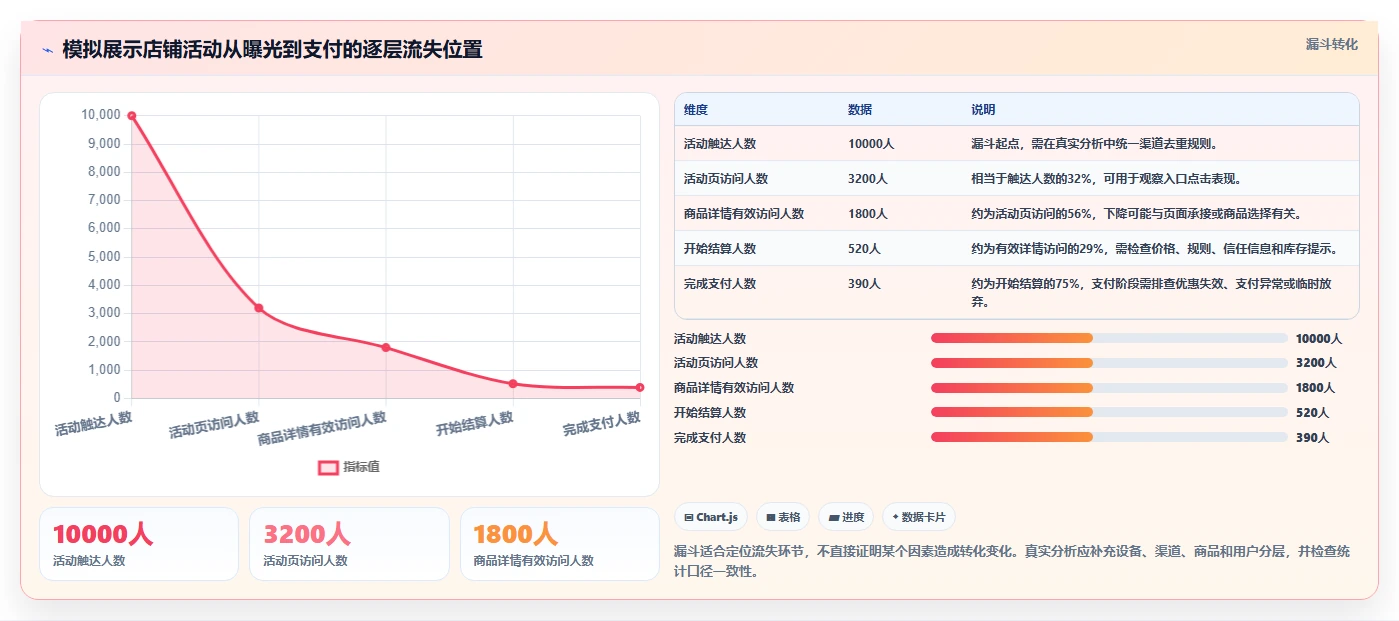1399x621 pixels.
Task: Click the 5,000 y-axis label
Action: point(104,257)
